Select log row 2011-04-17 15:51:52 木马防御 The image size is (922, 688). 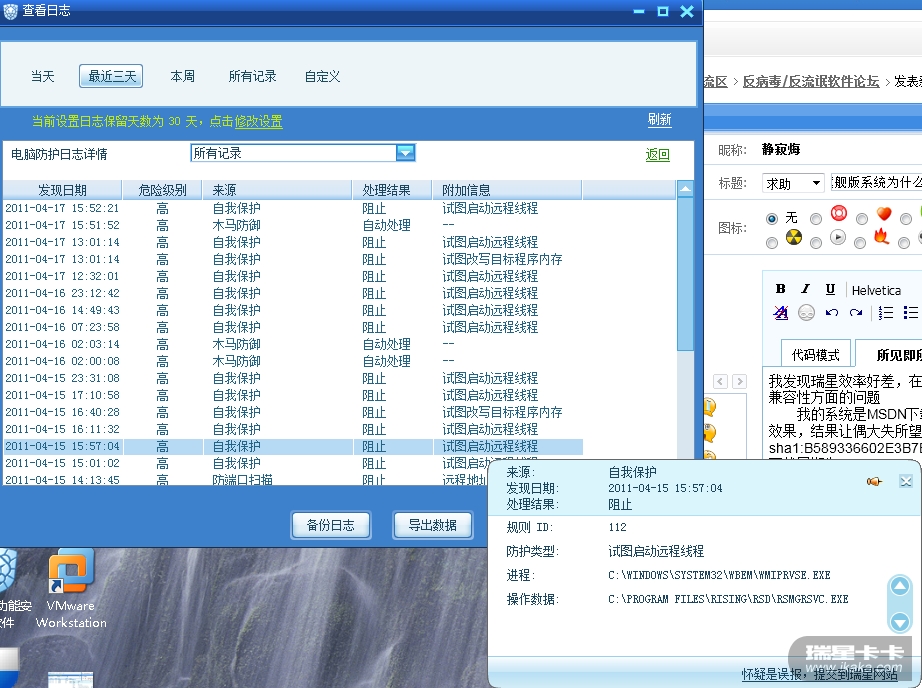coord(293,225)
